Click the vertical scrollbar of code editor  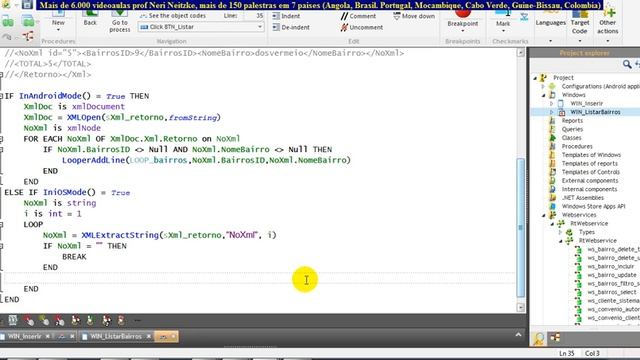pos(520,227)
